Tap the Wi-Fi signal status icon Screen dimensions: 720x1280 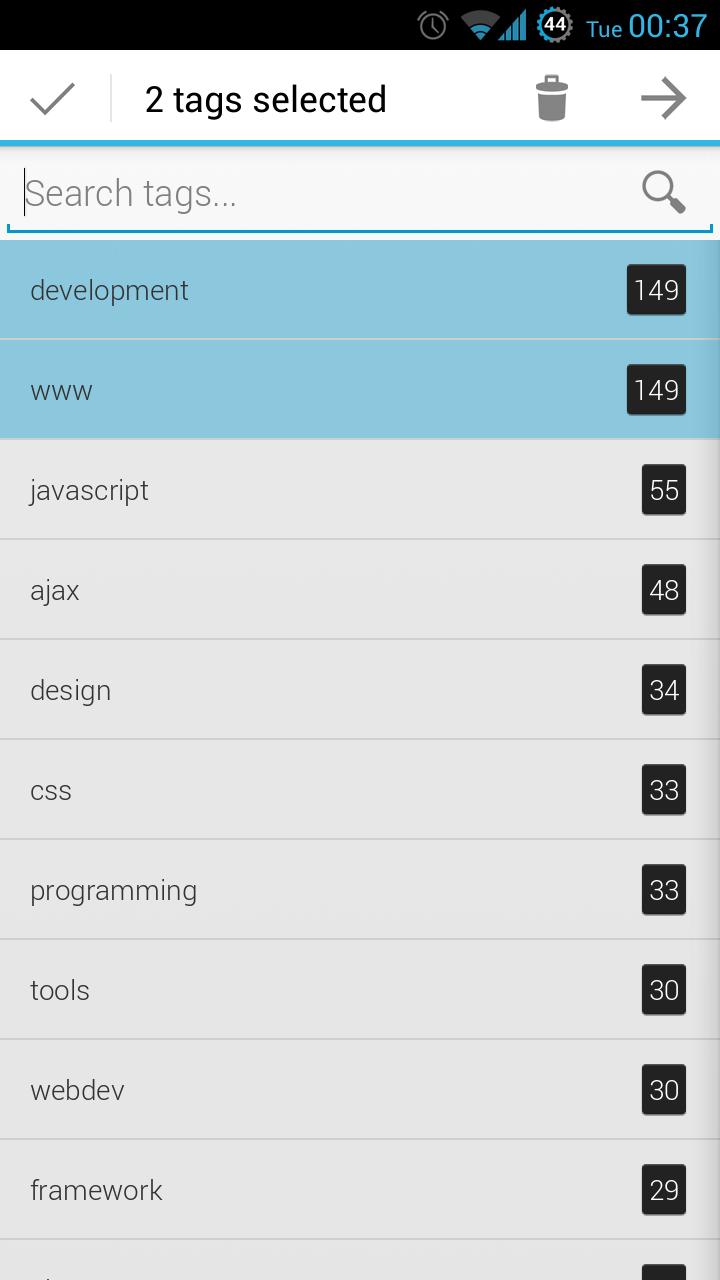481,25
